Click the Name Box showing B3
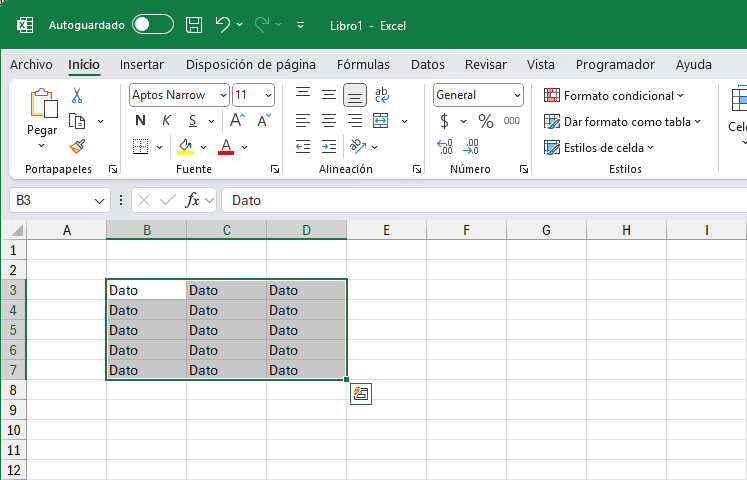 60,200
